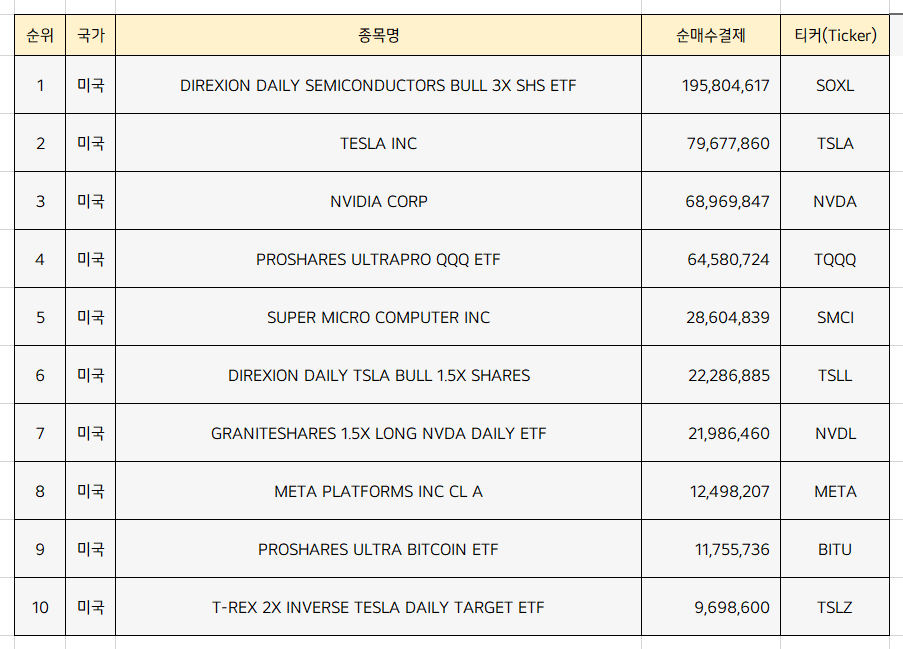Click the META PLATFORMS INC CL A cell
The width and height of the screenshot is (903, 649).
pyautogui.click(x=378, y=491)
